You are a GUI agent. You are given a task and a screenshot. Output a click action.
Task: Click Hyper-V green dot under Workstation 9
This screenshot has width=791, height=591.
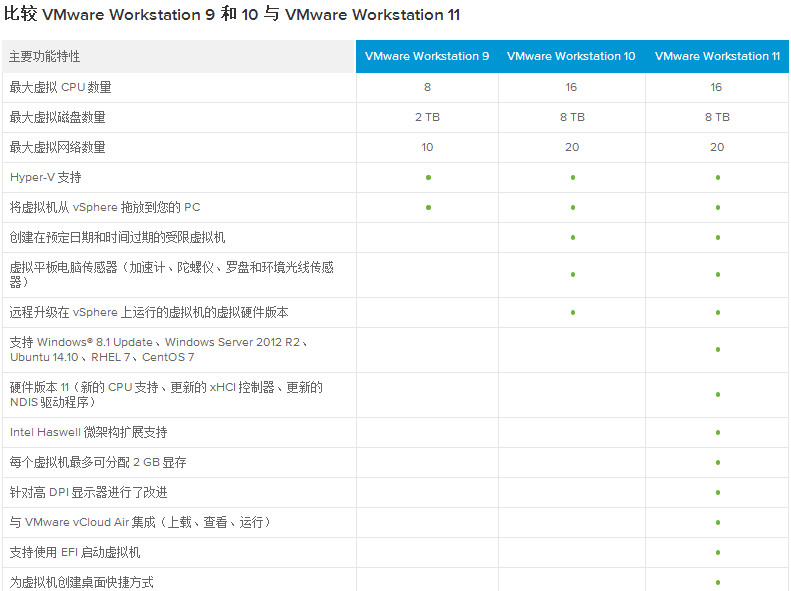pos(428,178)
